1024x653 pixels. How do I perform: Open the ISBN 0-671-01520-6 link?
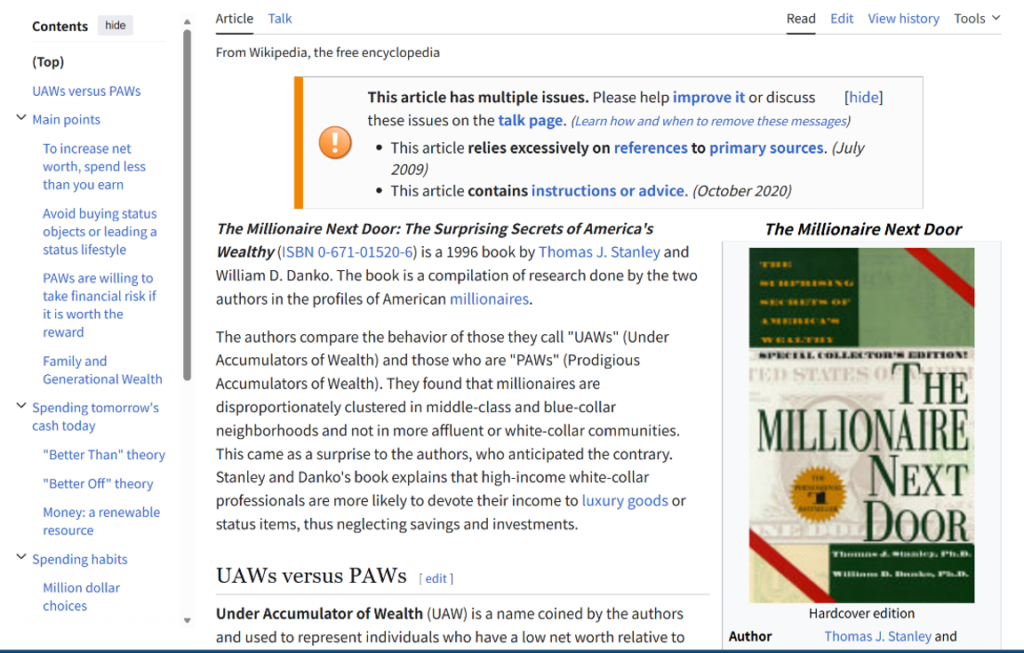coord(347,252)
